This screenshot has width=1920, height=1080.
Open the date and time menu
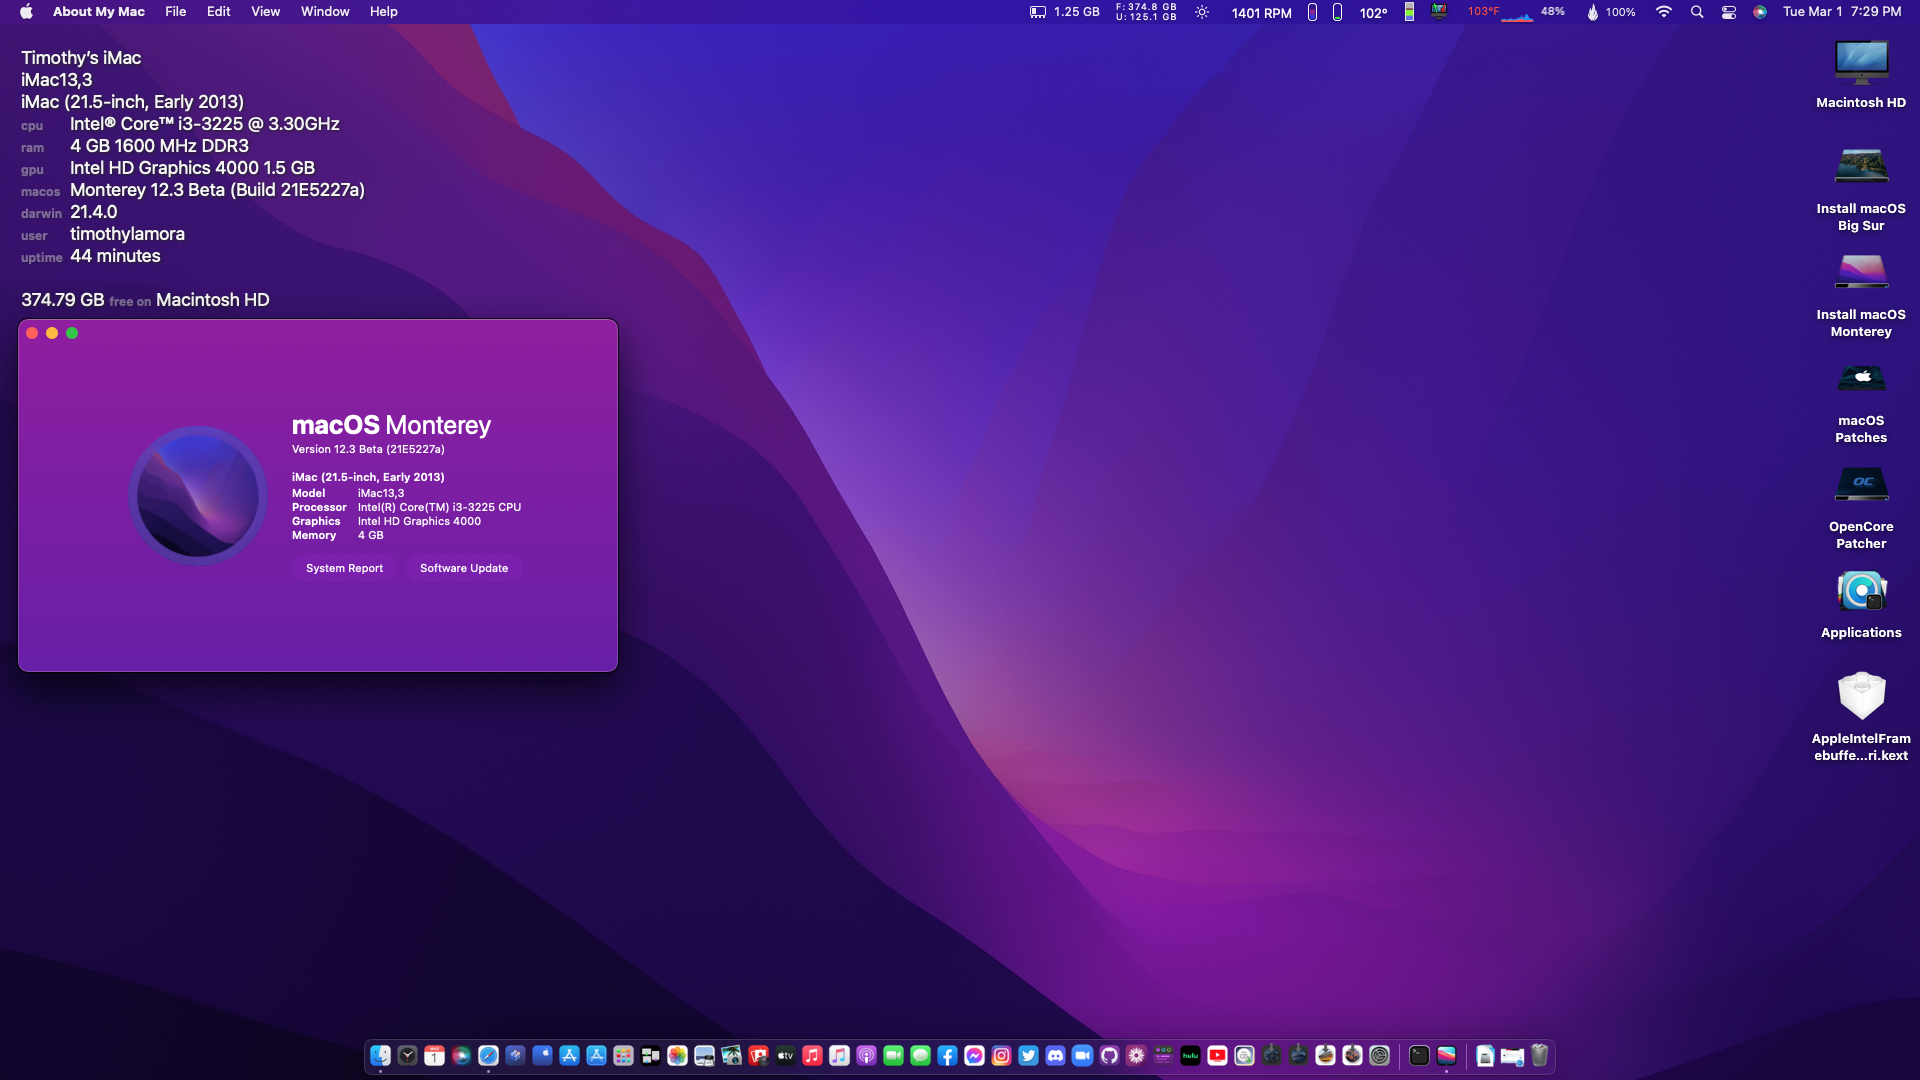(x=1842, y=12)
